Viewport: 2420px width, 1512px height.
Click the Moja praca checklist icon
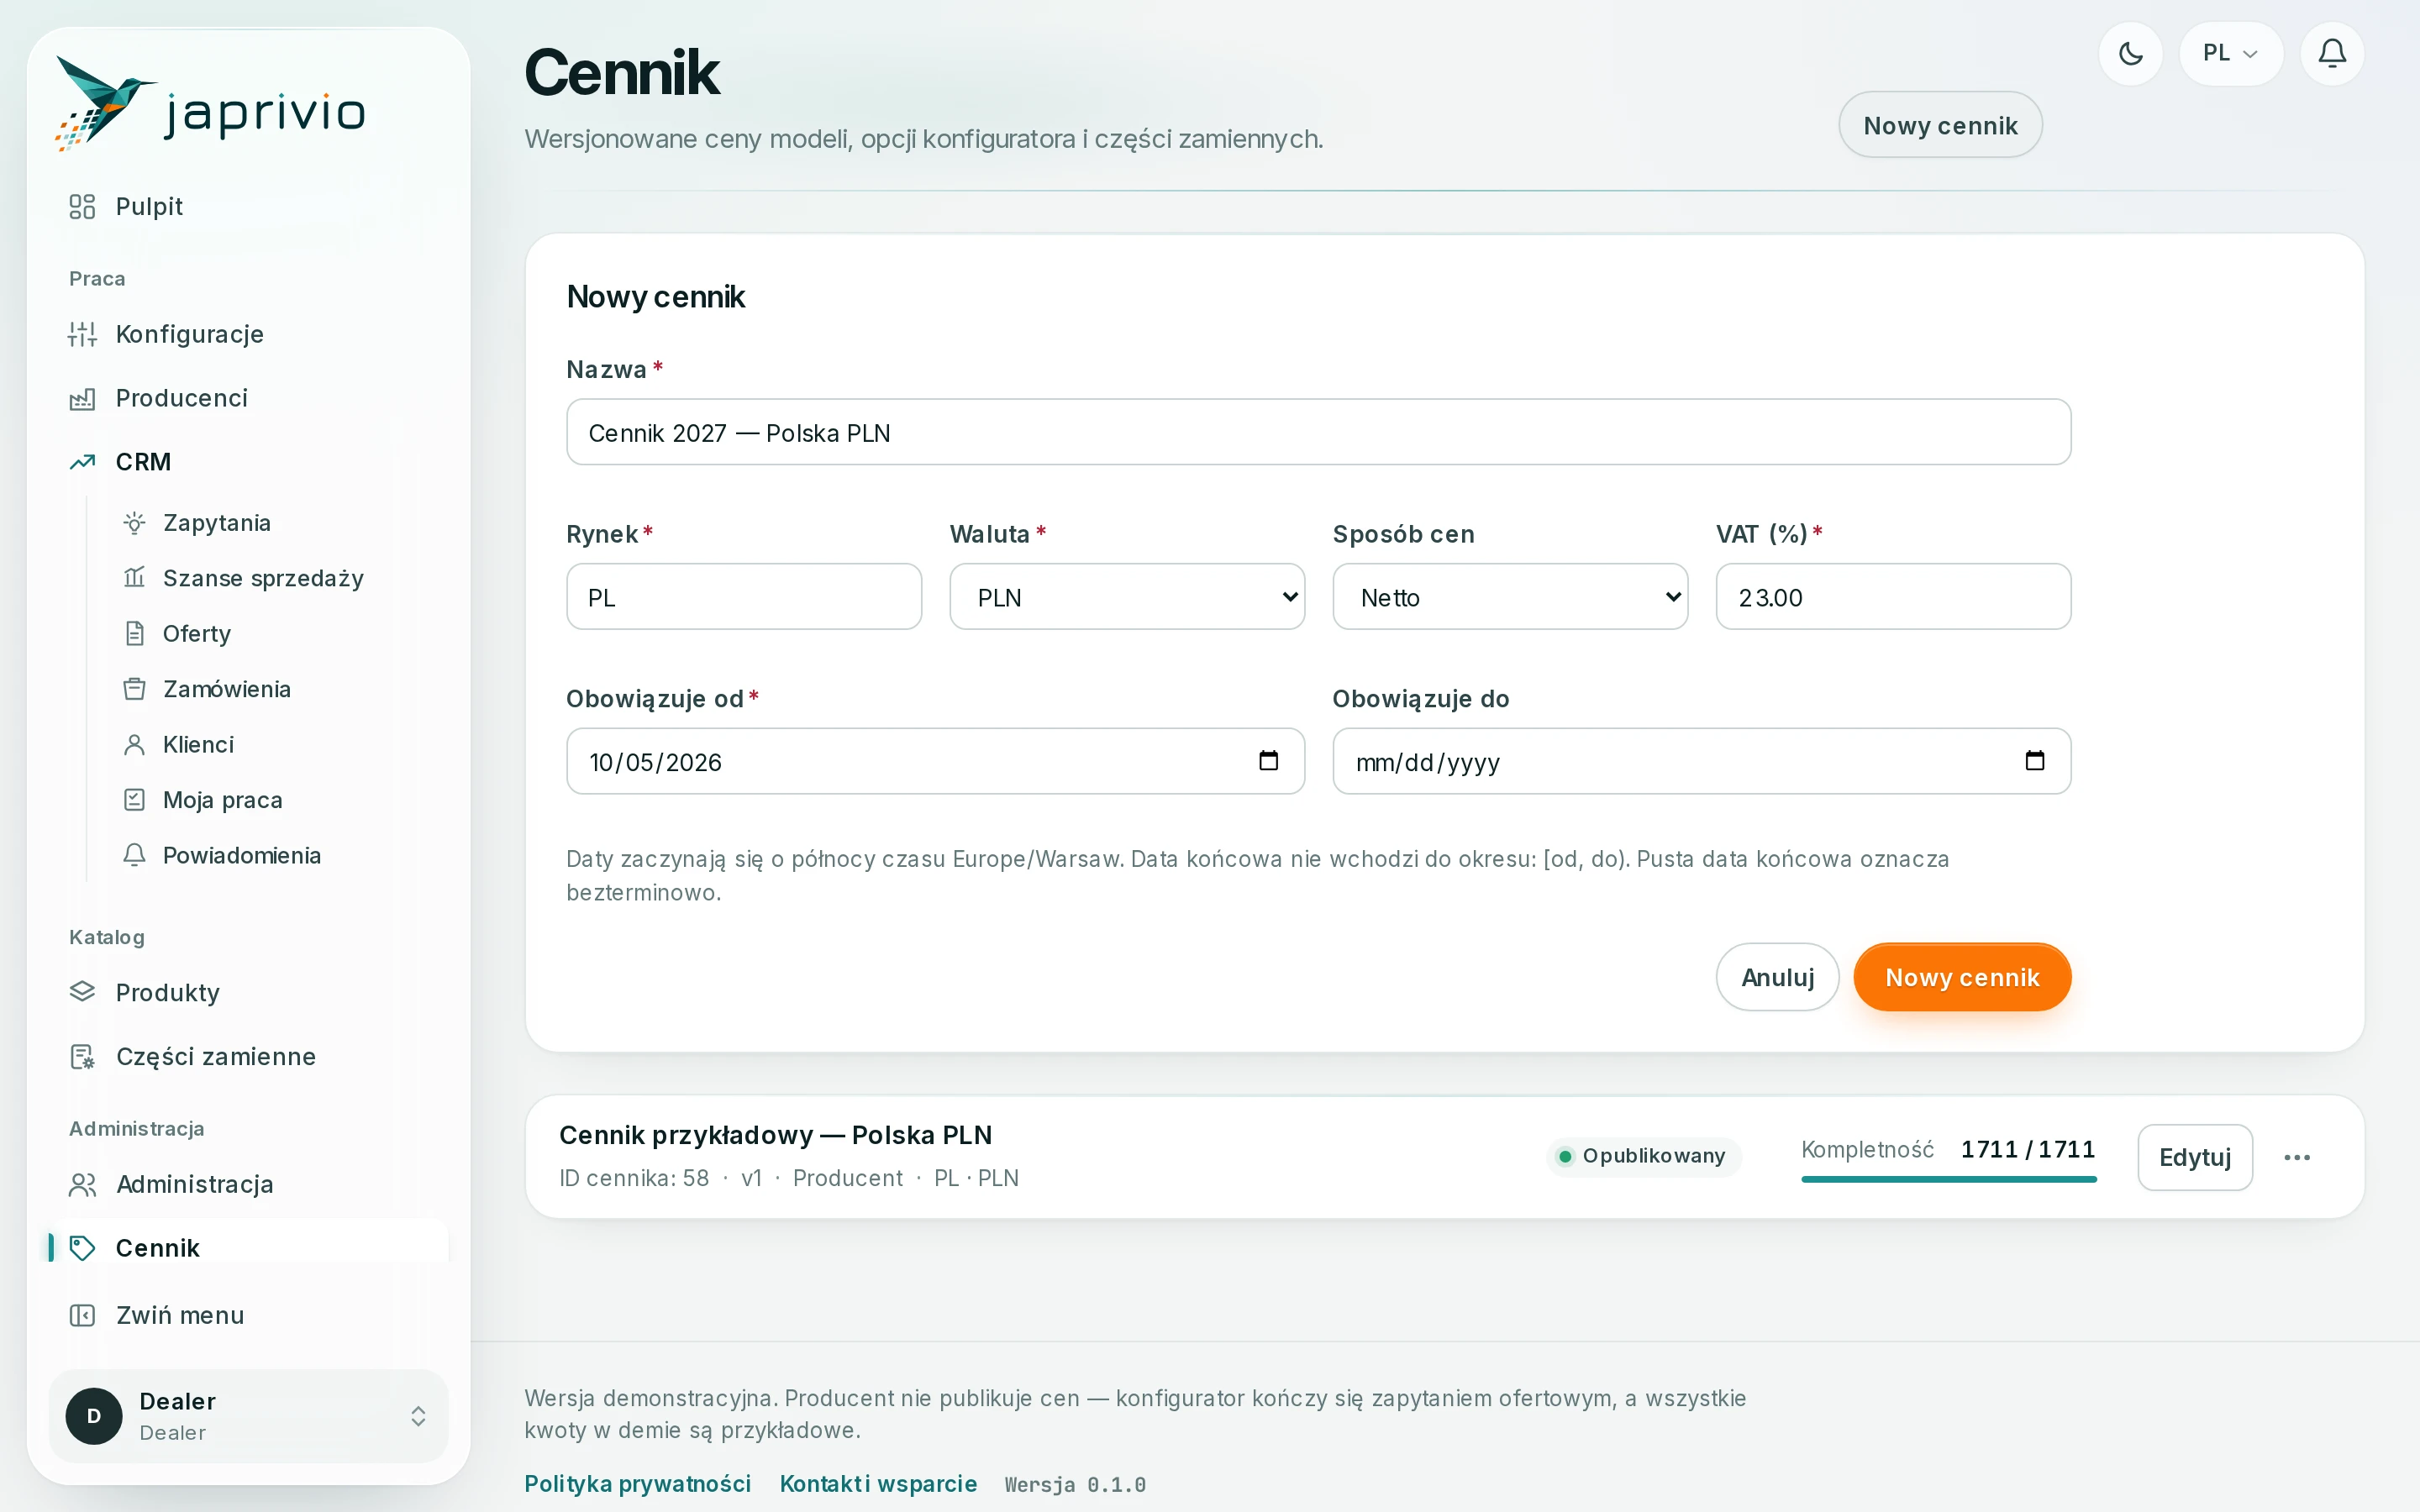pyautogui.click(x=135, y=800)
